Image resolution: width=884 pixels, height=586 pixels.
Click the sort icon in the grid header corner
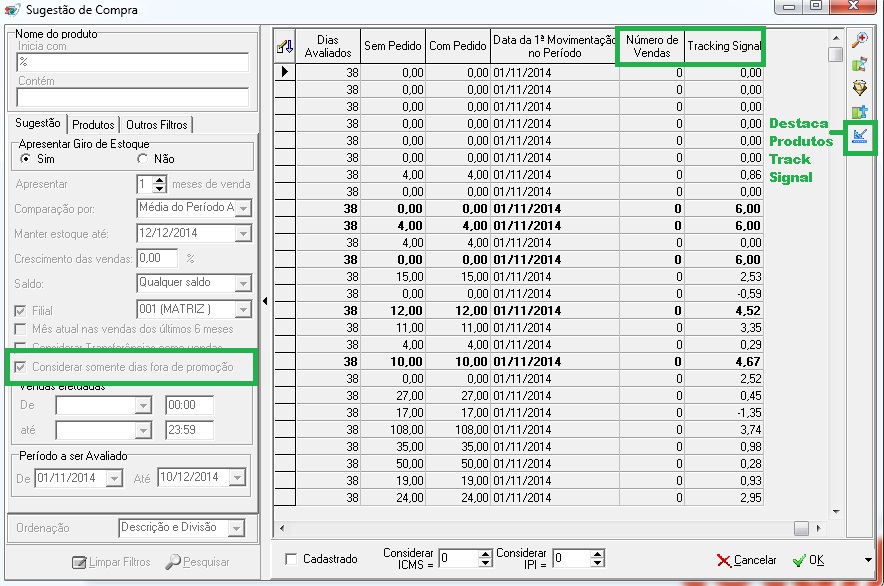(285, 46)
